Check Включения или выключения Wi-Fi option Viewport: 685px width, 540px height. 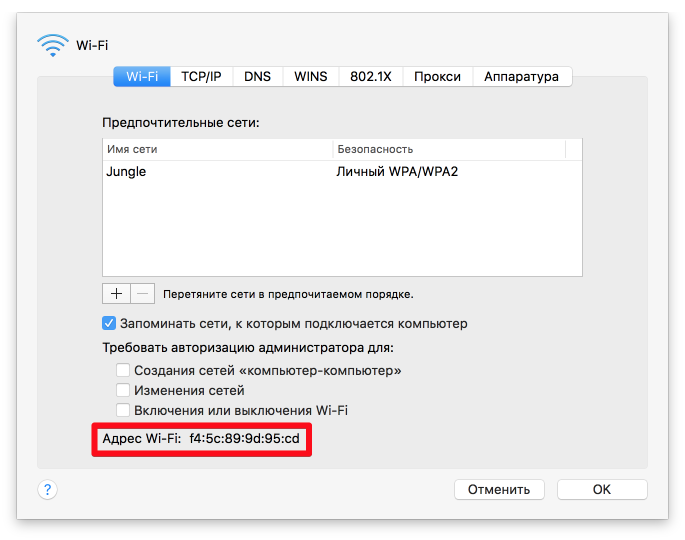(x=123, y=411)
